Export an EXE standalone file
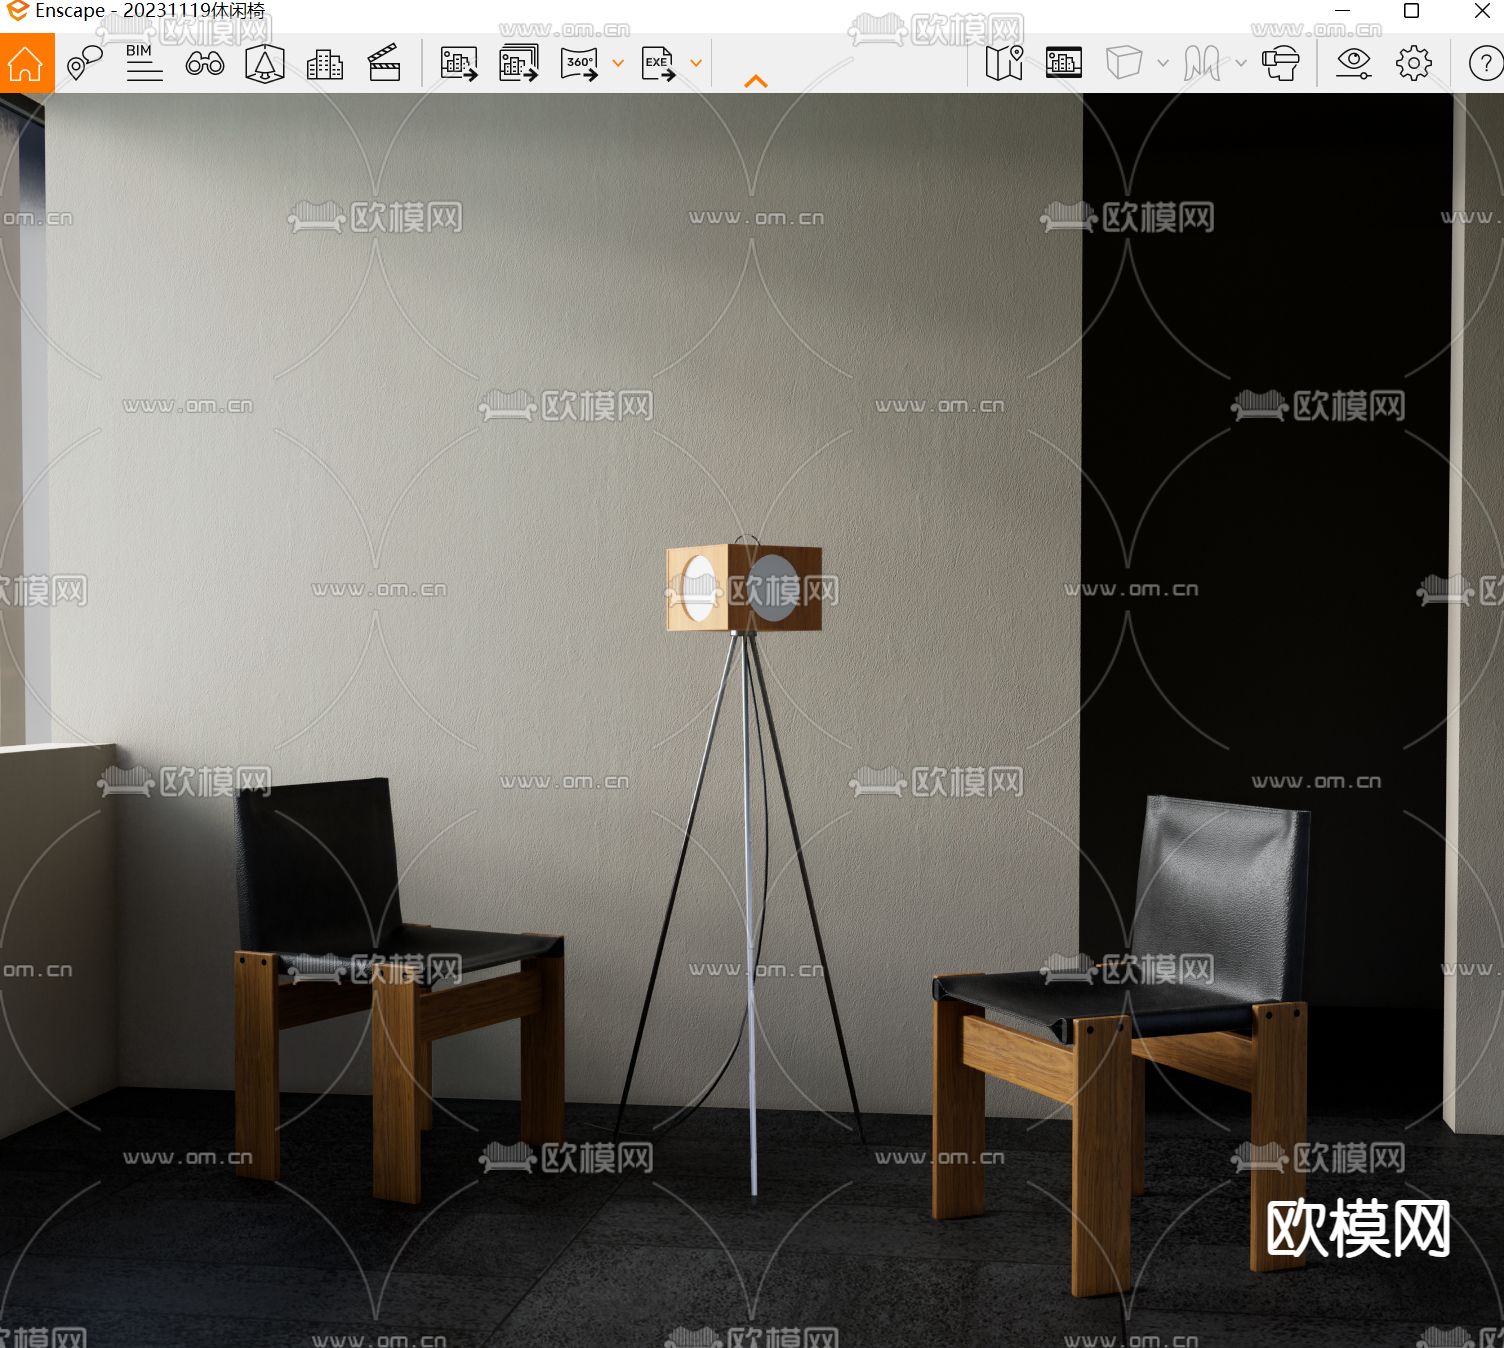This screenshot has height=1348, width=1504. pyautogui.click(x=659, y=63)
